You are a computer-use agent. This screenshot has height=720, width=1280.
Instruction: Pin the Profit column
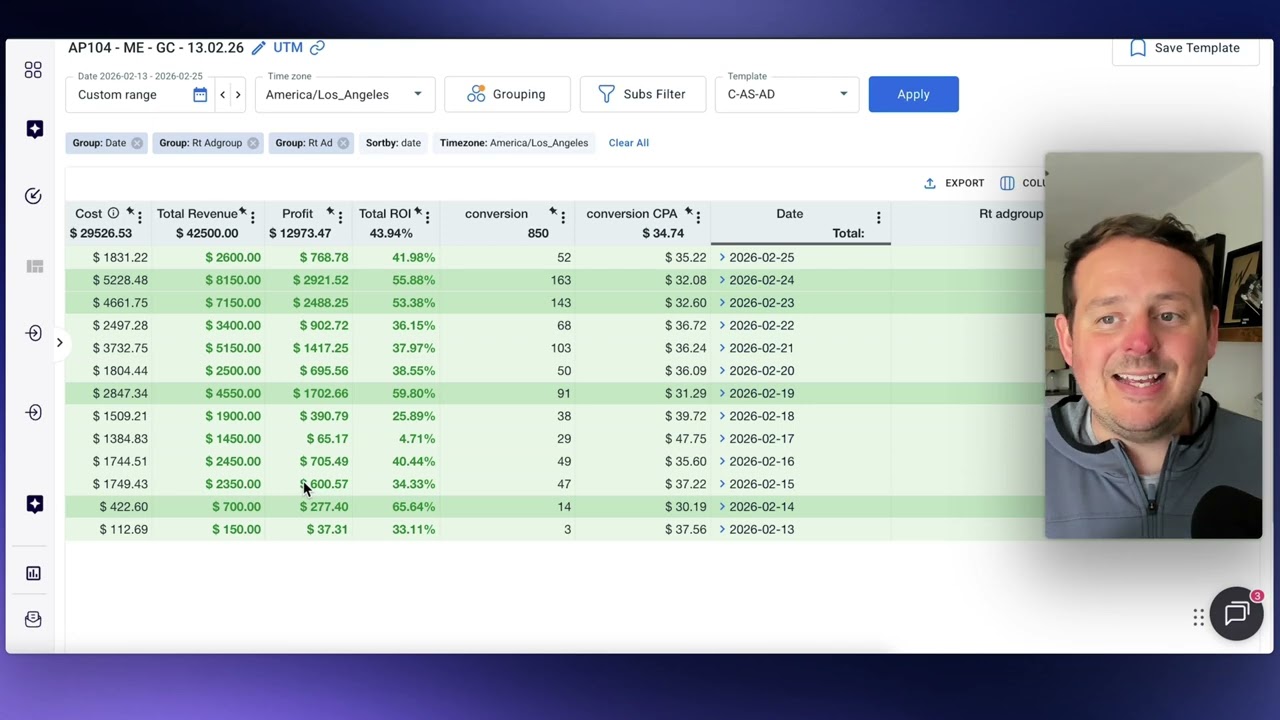click(x=330, y=212)
